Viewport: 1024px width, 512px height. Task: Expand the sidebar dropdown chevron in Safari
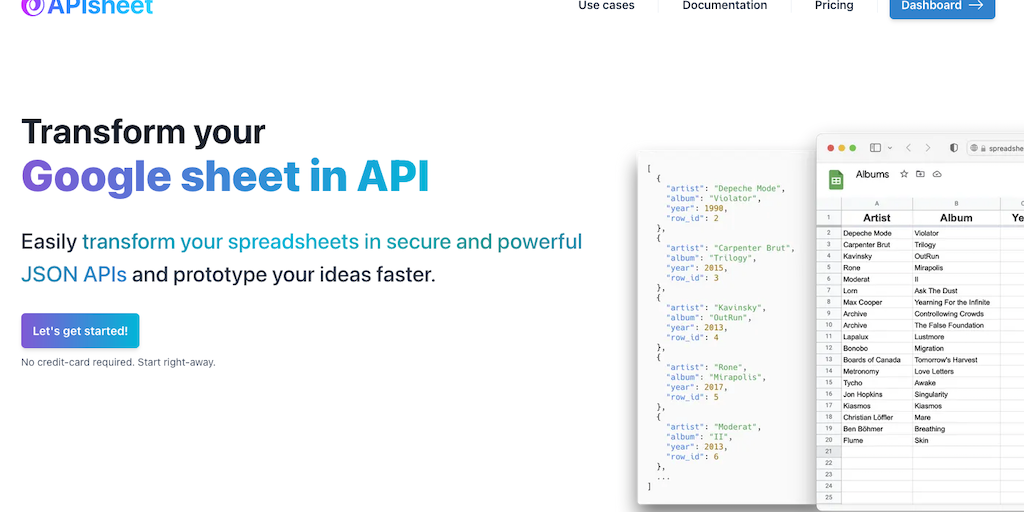(x=888, y=148)
